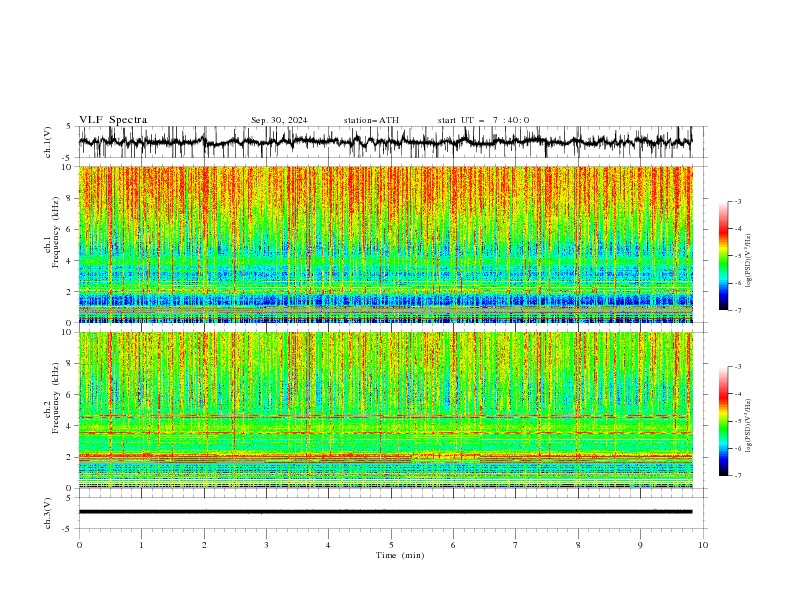Click the time axis tick label "10"
The width and height of the screenshot is (792, 612).
tap(703, 545)
